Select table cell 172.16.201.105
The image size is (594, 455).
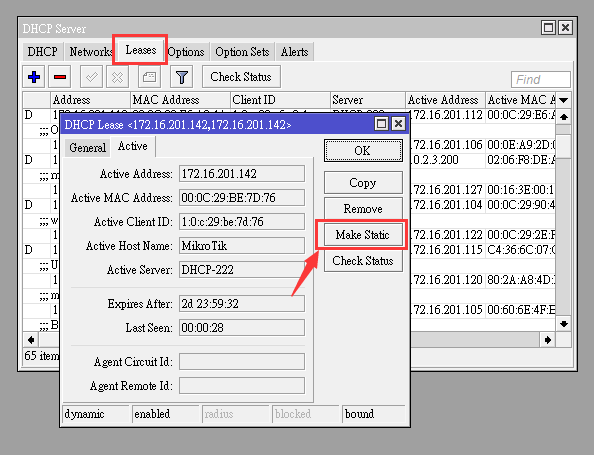click(x=447, y=310)
